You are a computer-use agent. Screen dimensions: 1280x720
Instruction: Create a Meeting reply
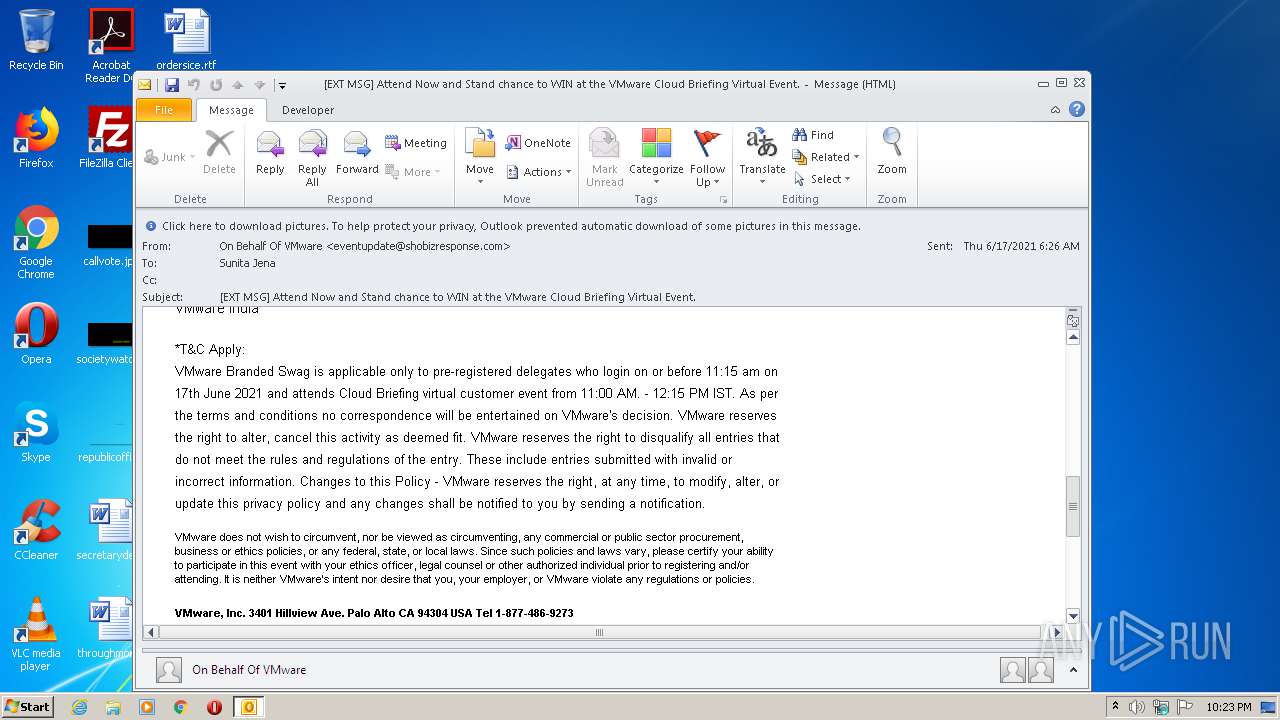coord(416,143)
